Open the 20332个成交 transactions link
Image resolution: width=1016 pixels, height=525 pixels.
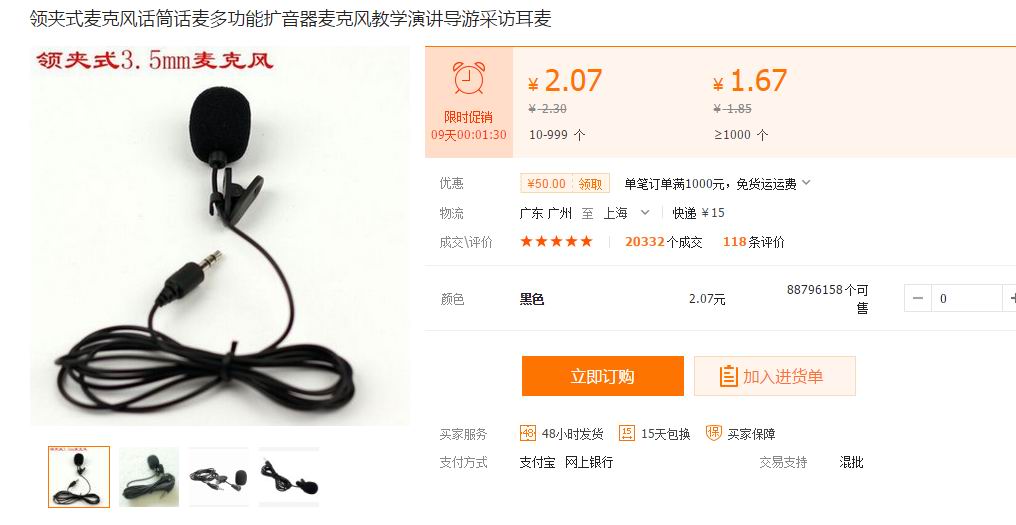[664, 242]
